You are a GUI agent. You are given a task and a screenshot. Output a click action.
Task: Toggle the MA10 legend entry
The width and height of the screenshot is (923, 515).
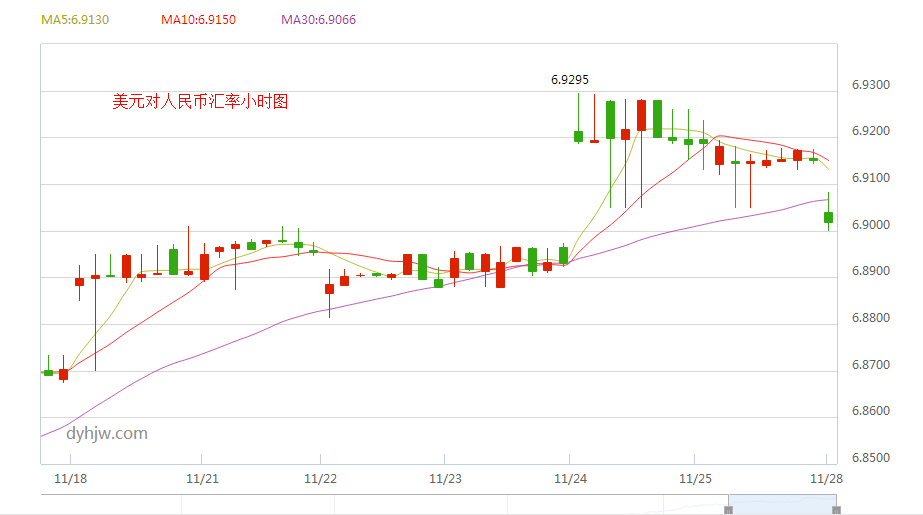198,19
